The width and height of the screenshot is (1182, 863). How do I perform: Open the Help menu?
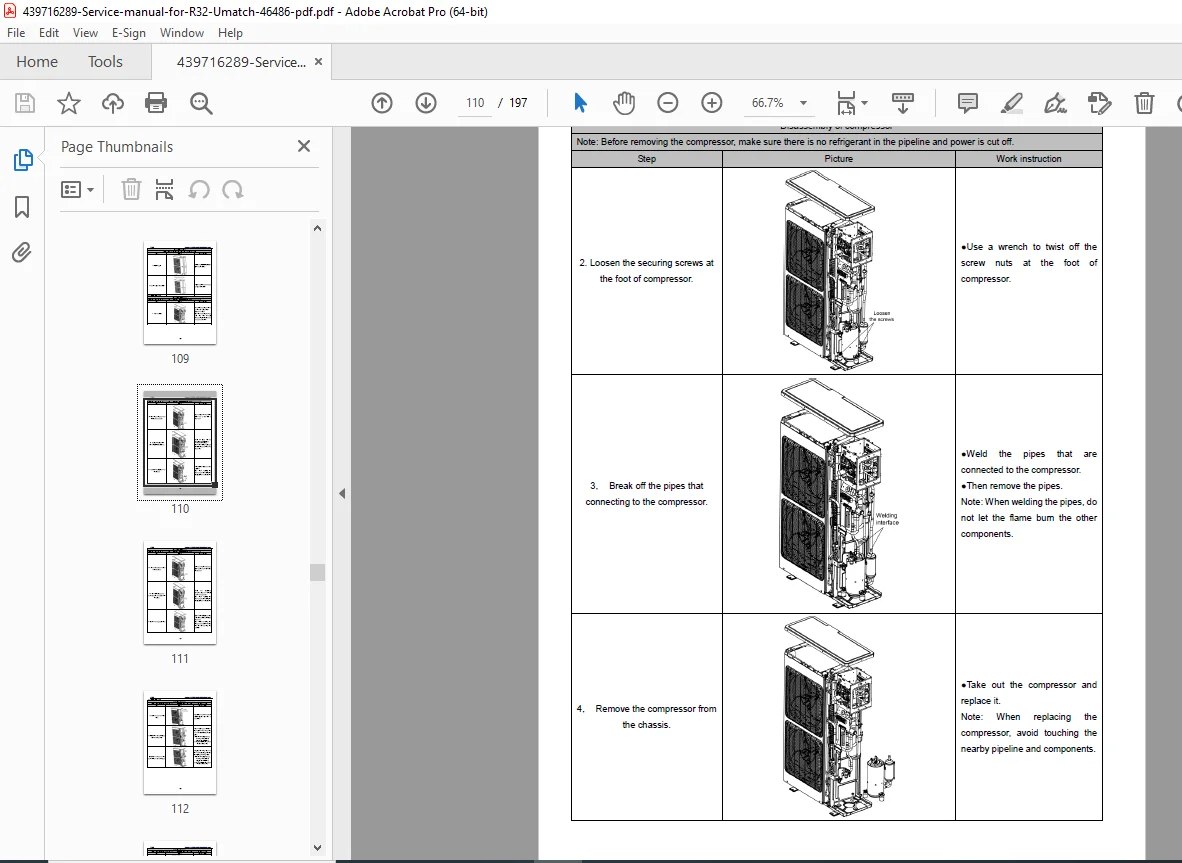tap(230, 33)
